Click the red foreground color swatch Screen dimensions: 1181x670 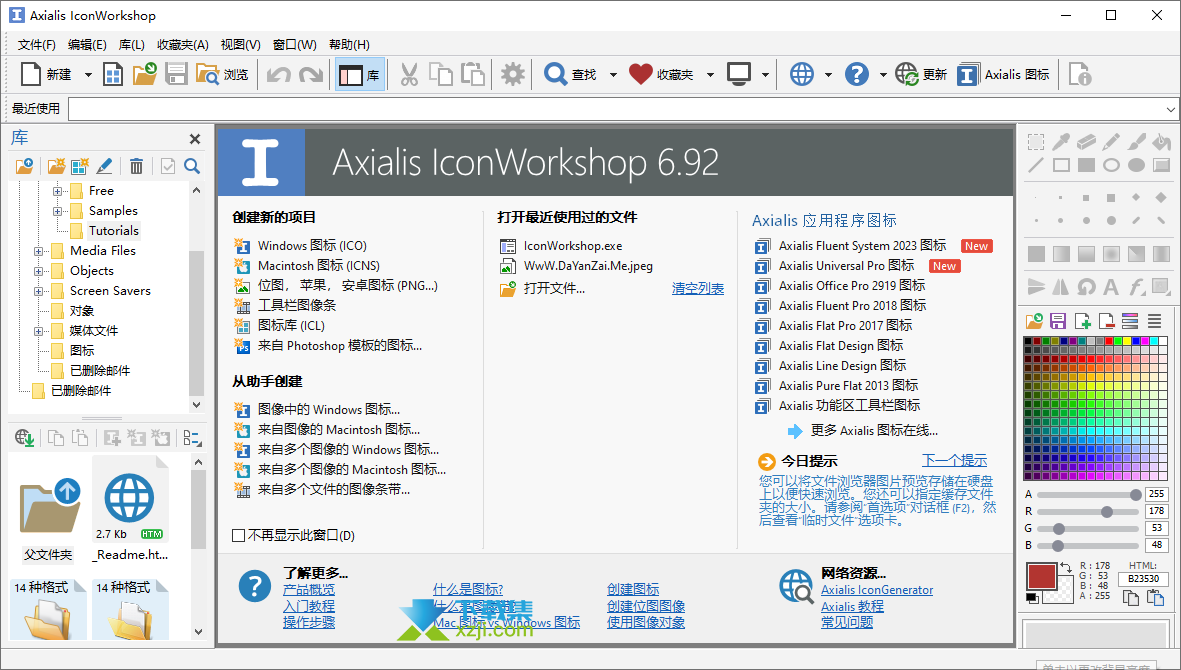[1042, 577]
